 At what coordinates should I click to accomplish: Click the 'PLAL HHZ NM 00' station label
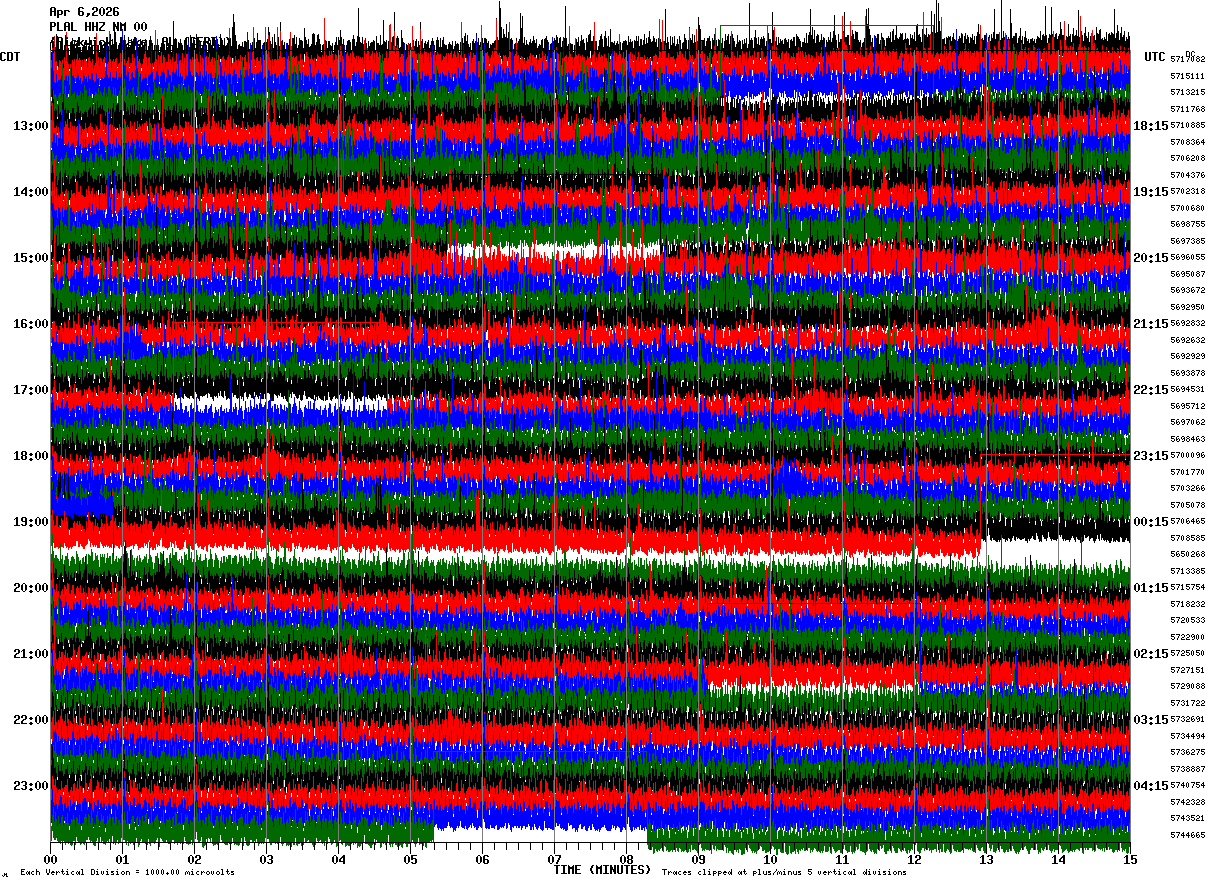point(98,27)
